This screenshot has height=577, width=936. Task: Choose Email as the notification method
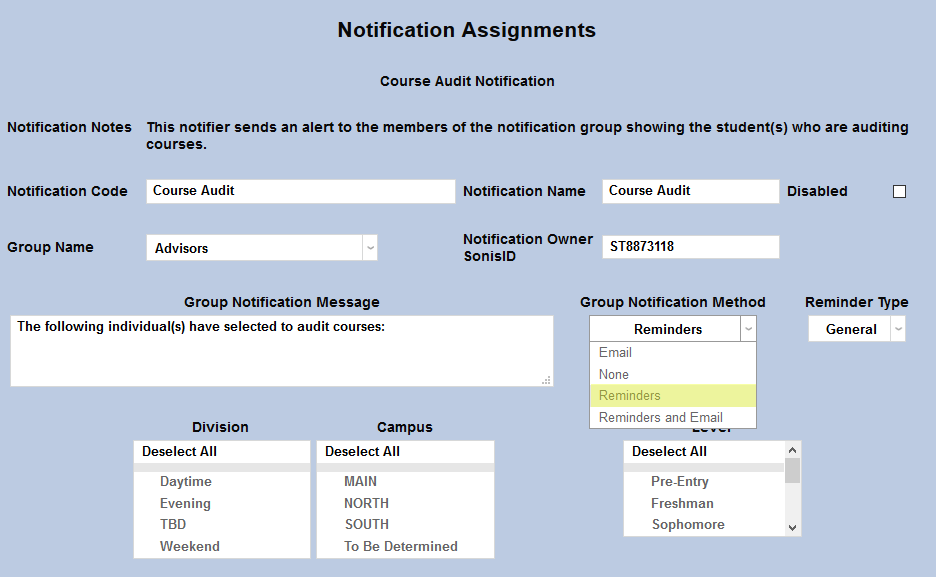click(615, 352)
